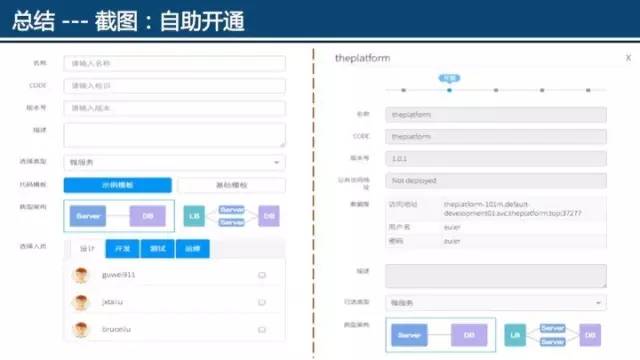This screenshot has width=640, height=360.
Task: Tick the checkbox of the middle user row
Action: coord(262,302)
